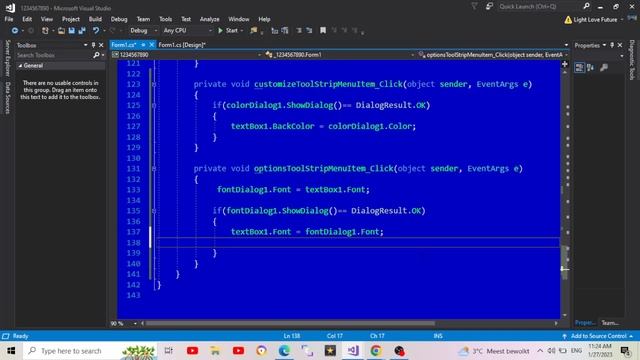Open the Analyze menu
640x360 pixels.
coord(209,19)
